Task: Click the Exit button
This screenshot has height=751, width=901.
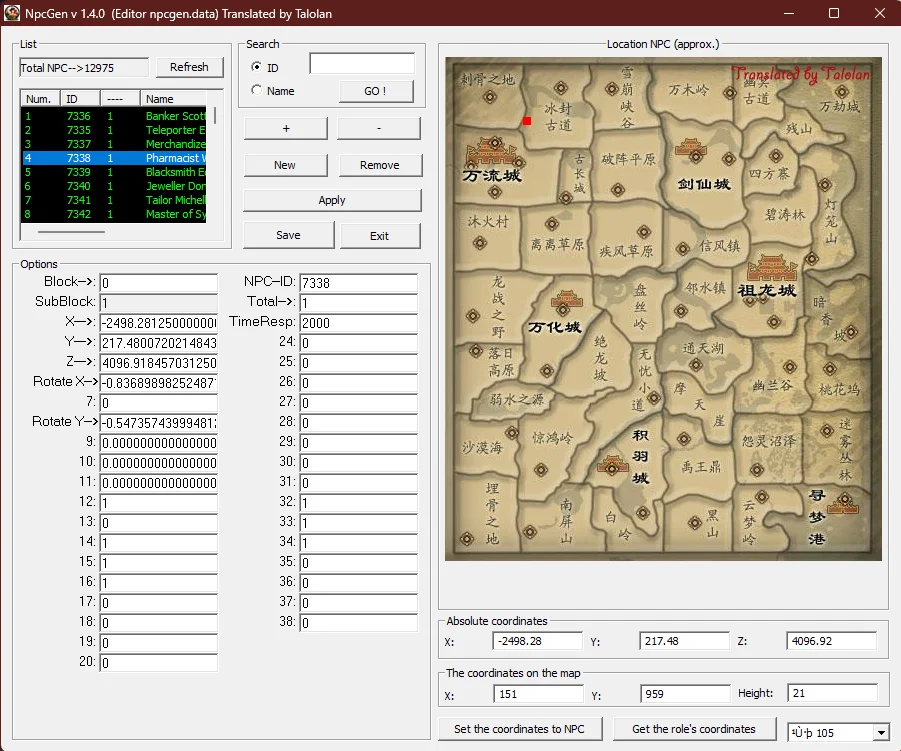Action: click(379, 236)
